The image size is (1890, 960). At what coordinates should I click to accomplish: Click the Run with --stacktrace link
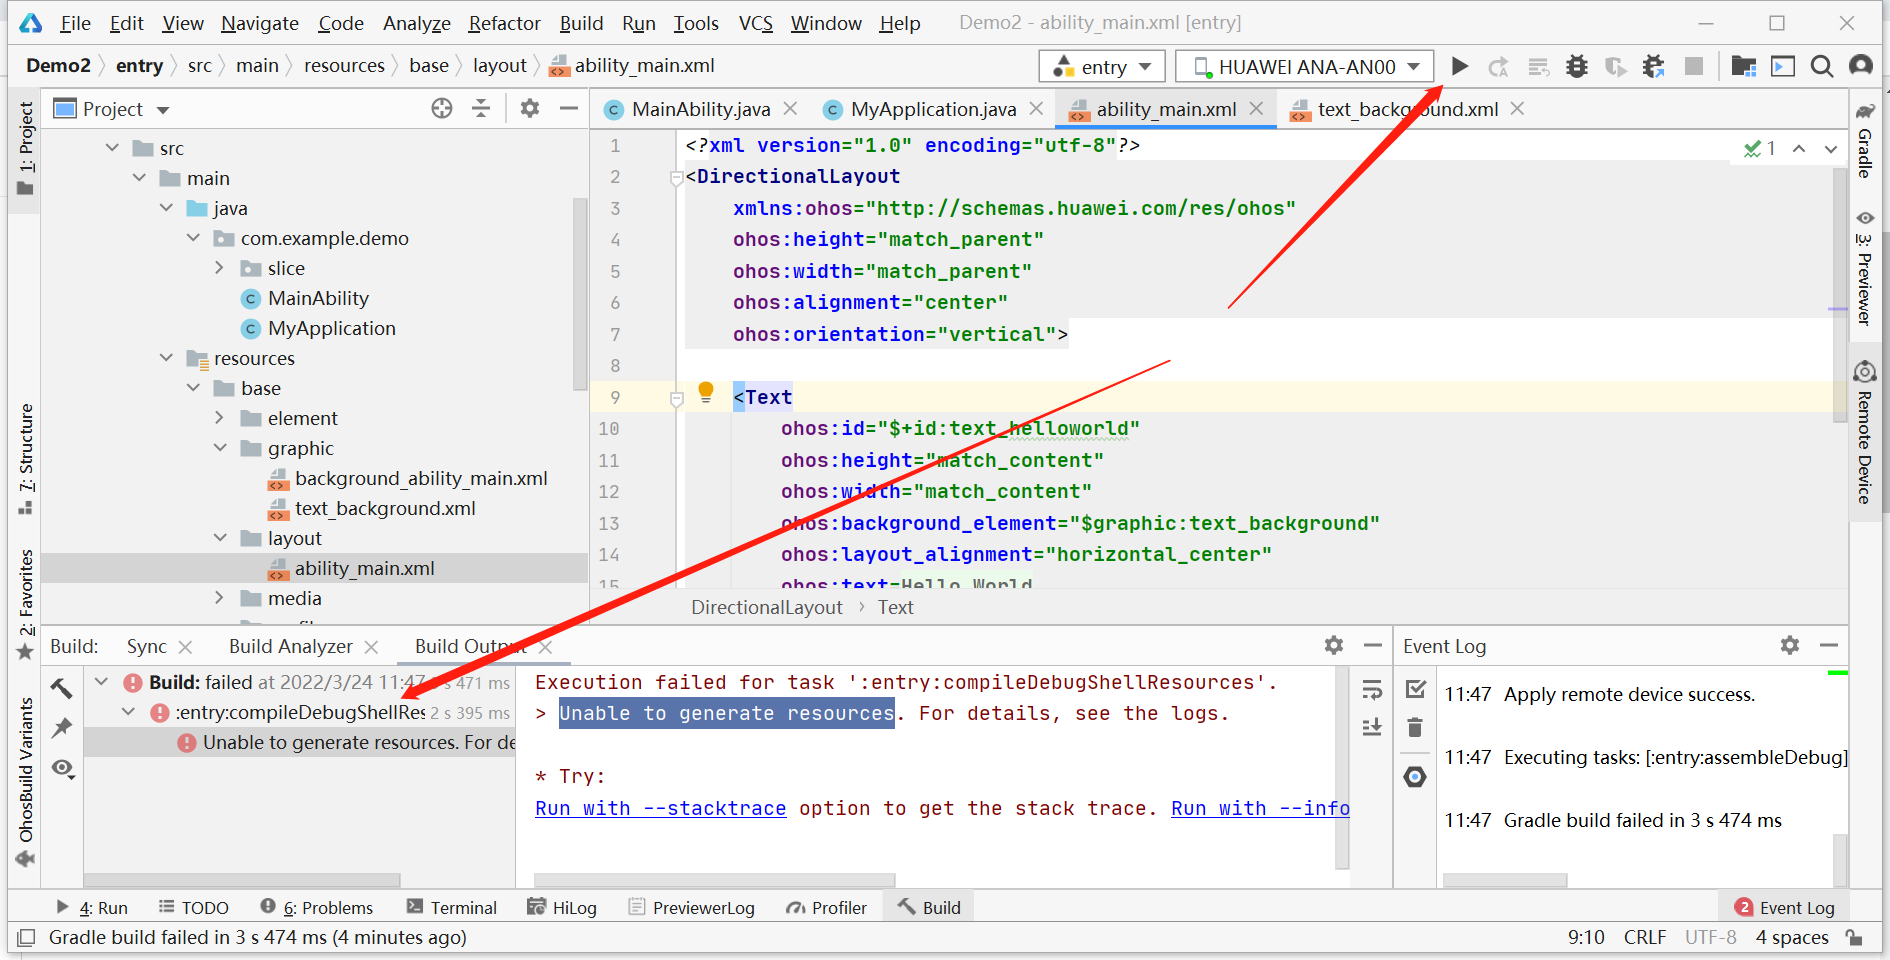(660, 808)
